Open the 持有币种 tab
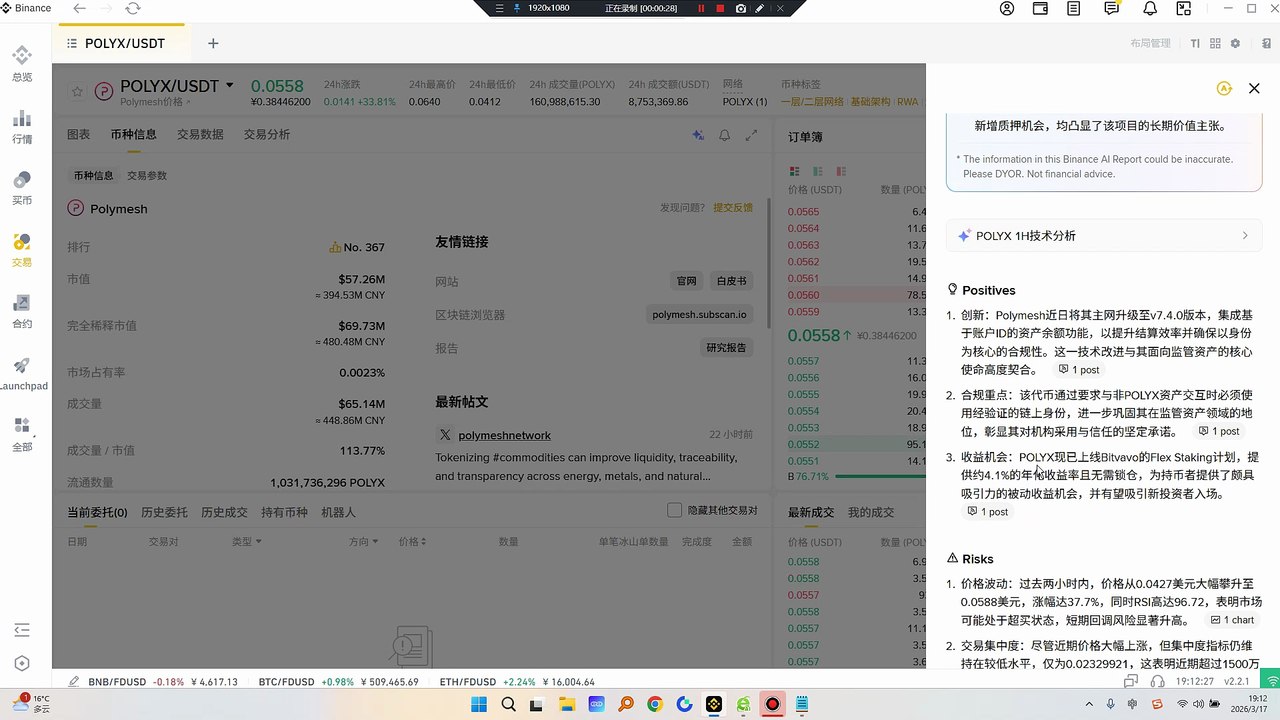 click(284, 512)
